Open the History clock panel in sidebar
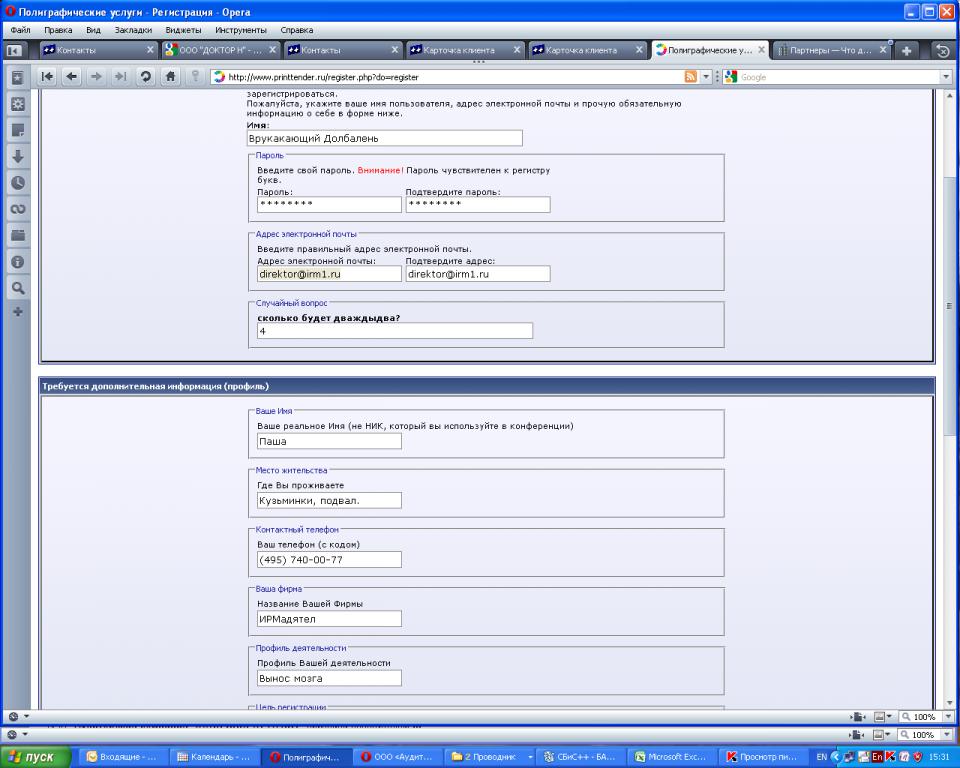 (17, 182)
